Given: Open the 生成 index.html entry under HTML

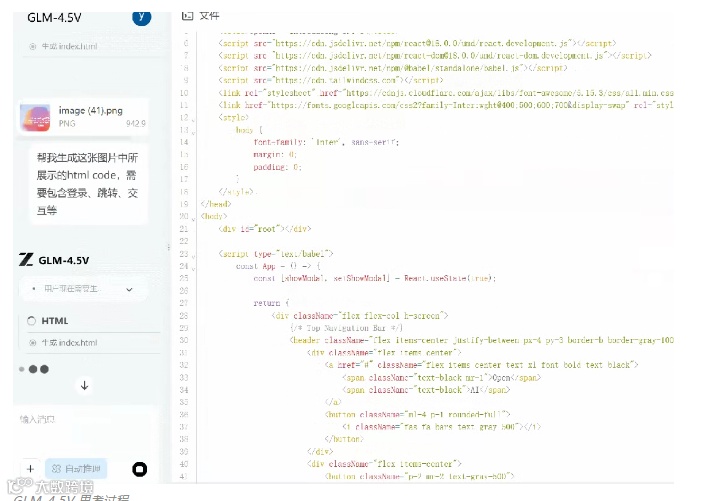Looking at the screenshot, I should pos(69,343).
